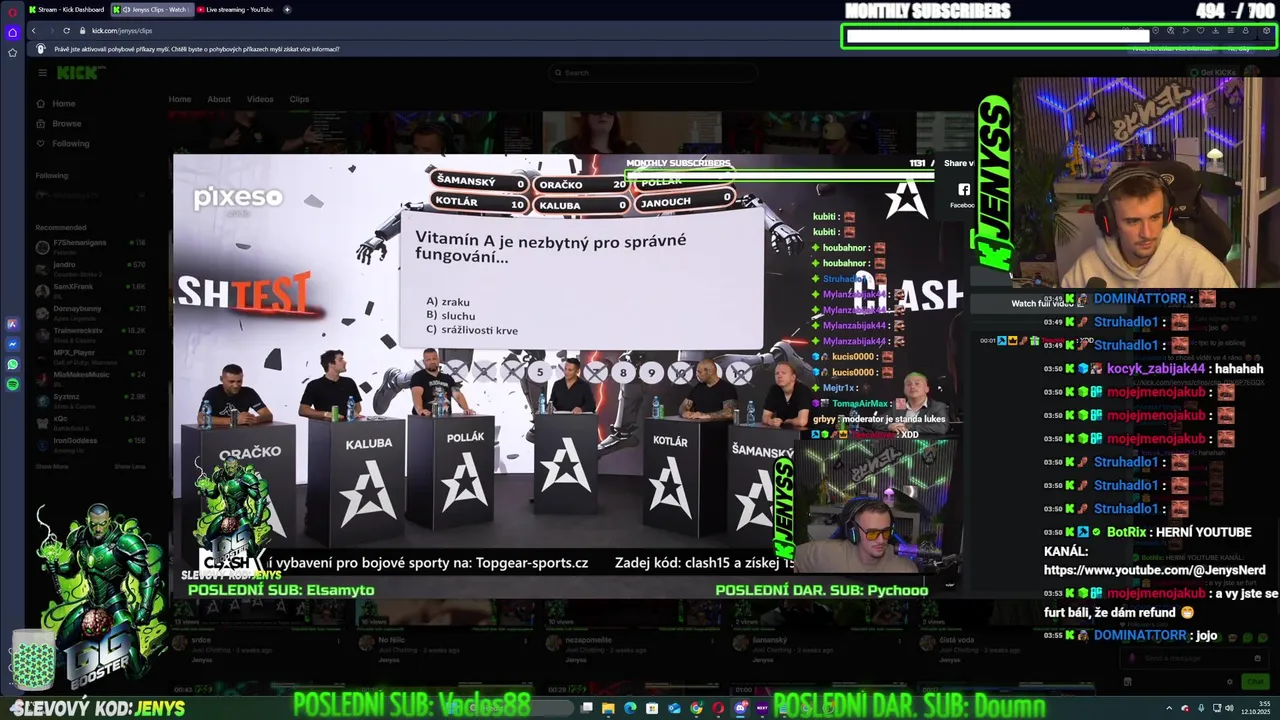Click the 'srdce' clip title
This screenshot has width=1280, height=720.
tap(202, 638)
